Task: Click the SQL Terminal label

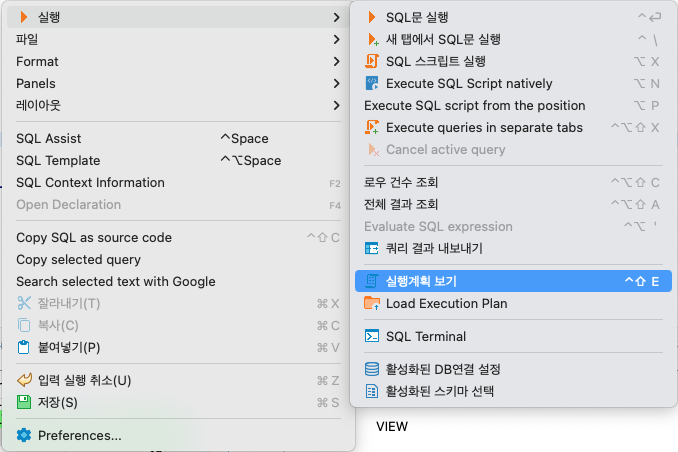Action: tap(426, 336)
